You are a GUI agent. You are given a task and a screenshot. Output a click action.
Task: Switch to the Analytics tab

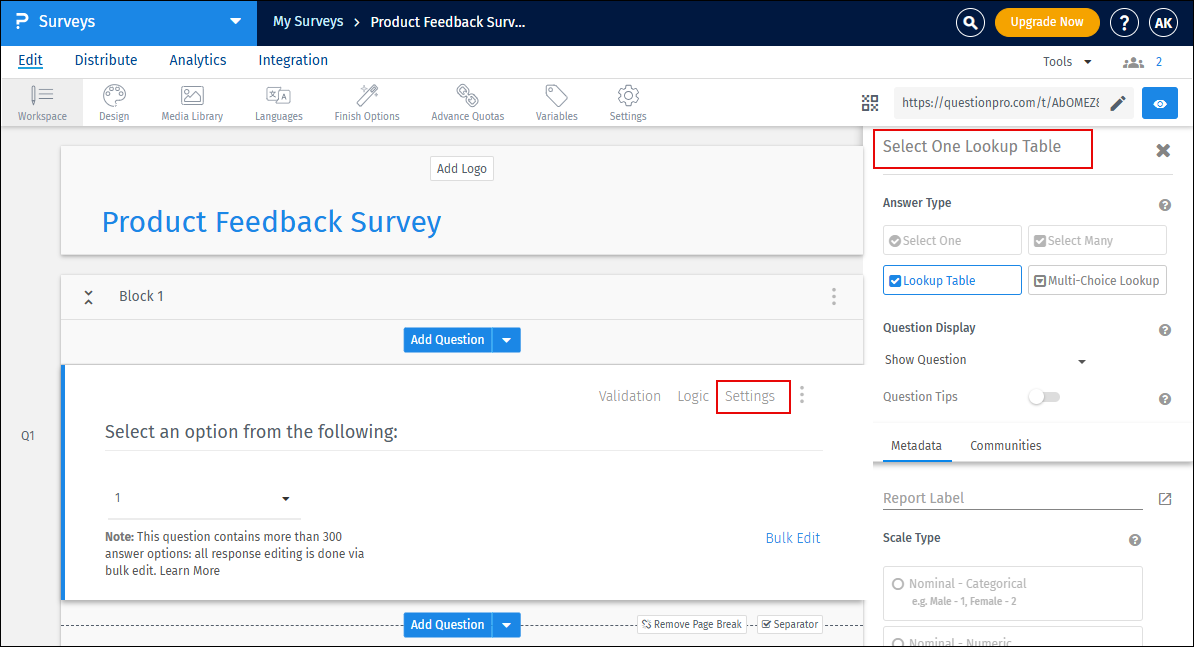pos(198,60)
